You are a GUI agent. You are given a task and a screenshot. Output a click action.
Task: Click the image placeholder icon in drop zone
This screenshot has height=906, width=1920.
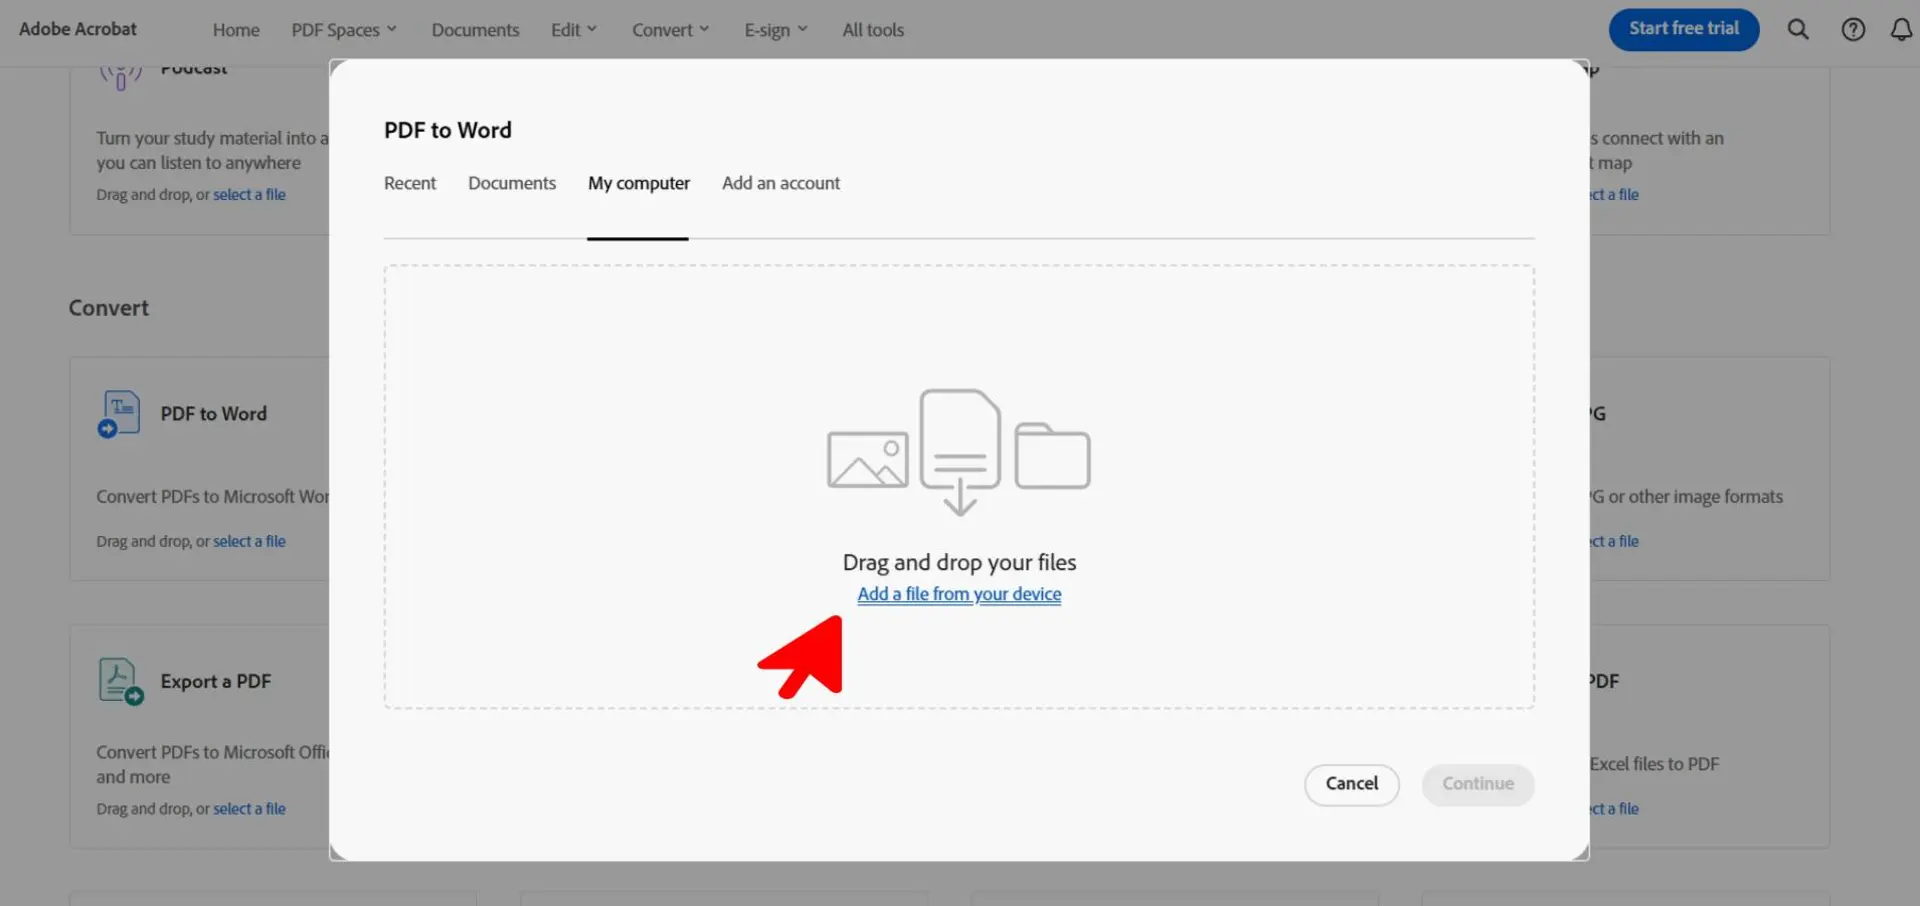(867, 460)
